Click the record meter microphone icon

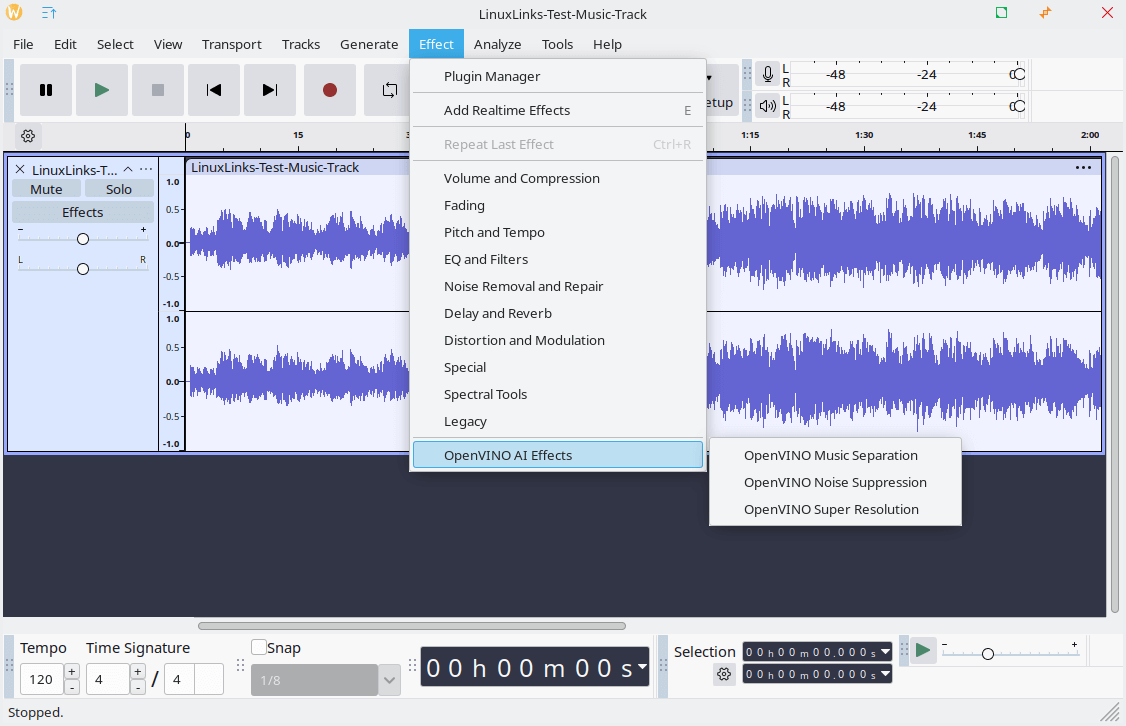[768, 74]
